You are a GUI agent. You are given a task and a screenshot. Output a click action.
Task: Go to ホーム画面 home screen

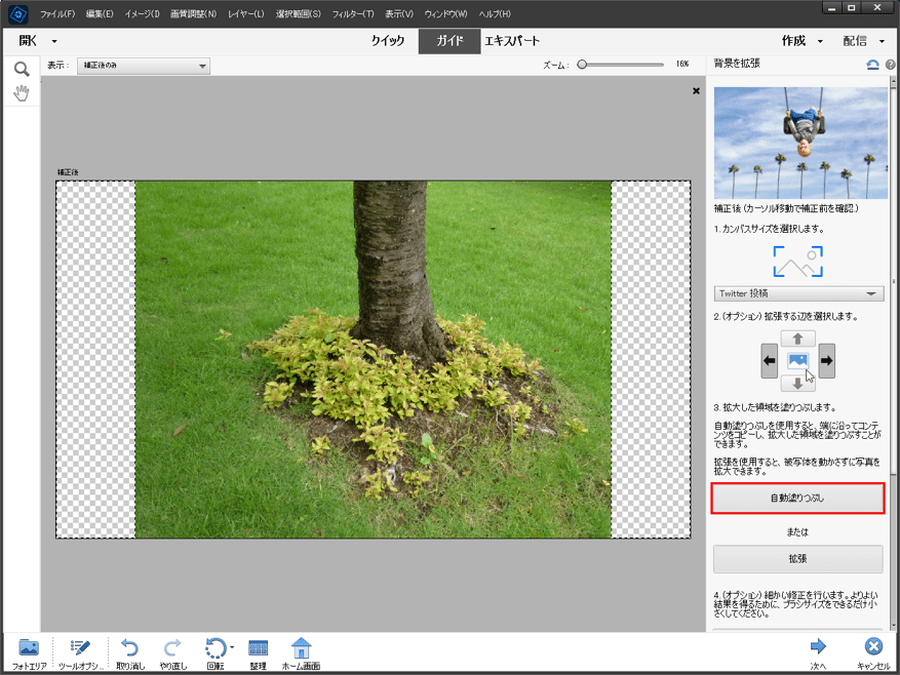[300, 650]
